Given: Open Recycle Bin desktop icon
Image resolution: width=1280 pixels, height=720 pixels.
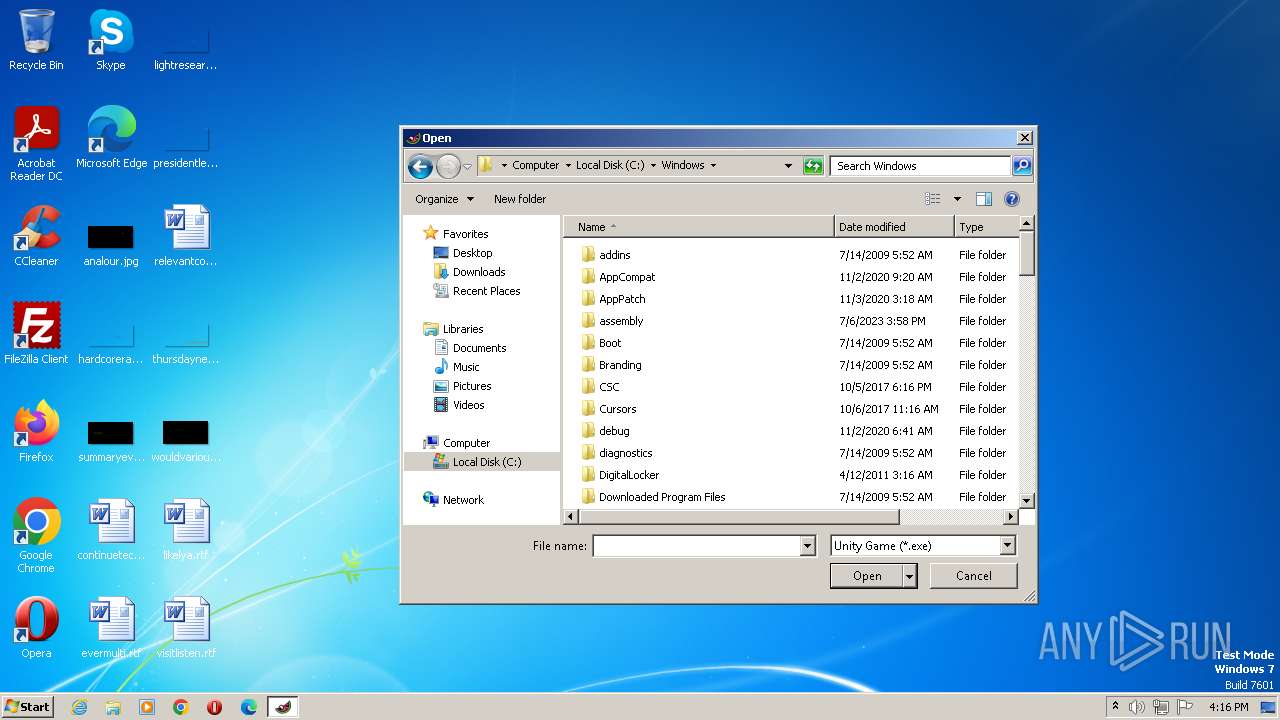Looking at the screenshot, I should point(36,40).
